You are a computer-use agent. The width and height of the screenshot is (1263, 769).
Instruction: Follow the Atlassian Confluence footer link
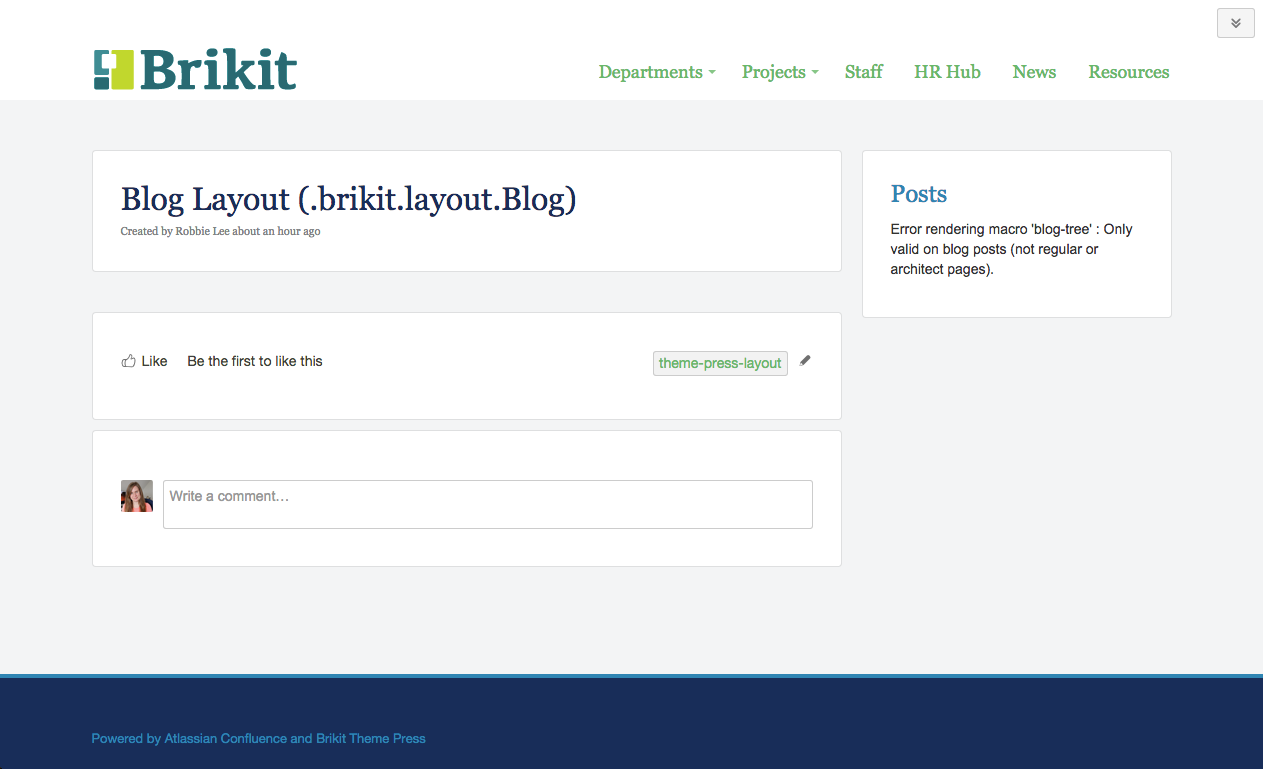point(225,739)
